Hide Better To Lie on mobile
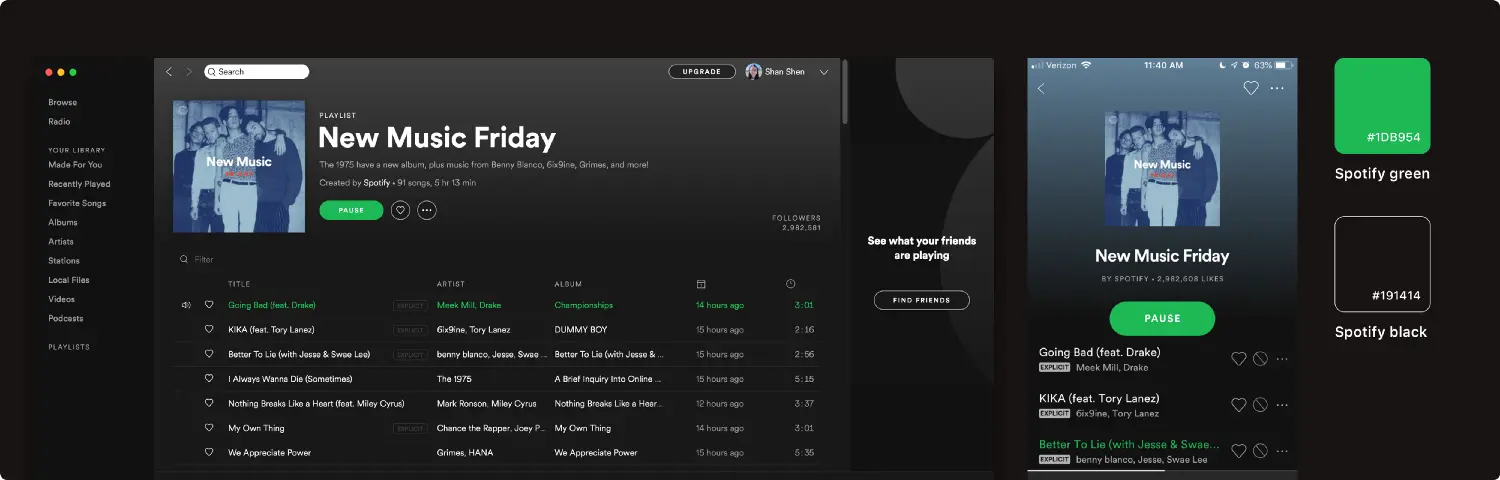This screenshot has width=1500, height=480. point(1260,451)
